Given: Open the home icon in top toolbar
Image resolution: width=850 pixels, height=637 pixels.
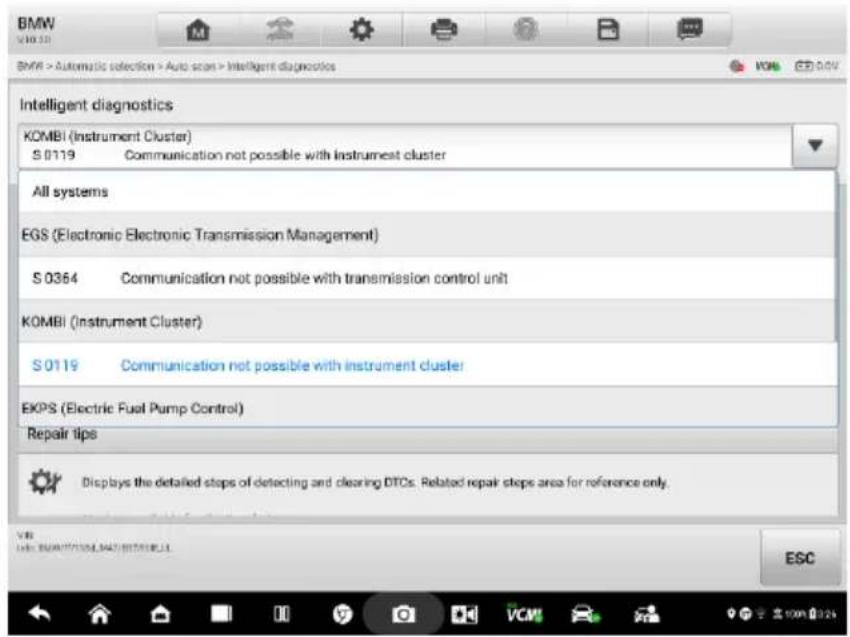Looking at the screenshot, I should pyautogui.click(x=198, y=30).
